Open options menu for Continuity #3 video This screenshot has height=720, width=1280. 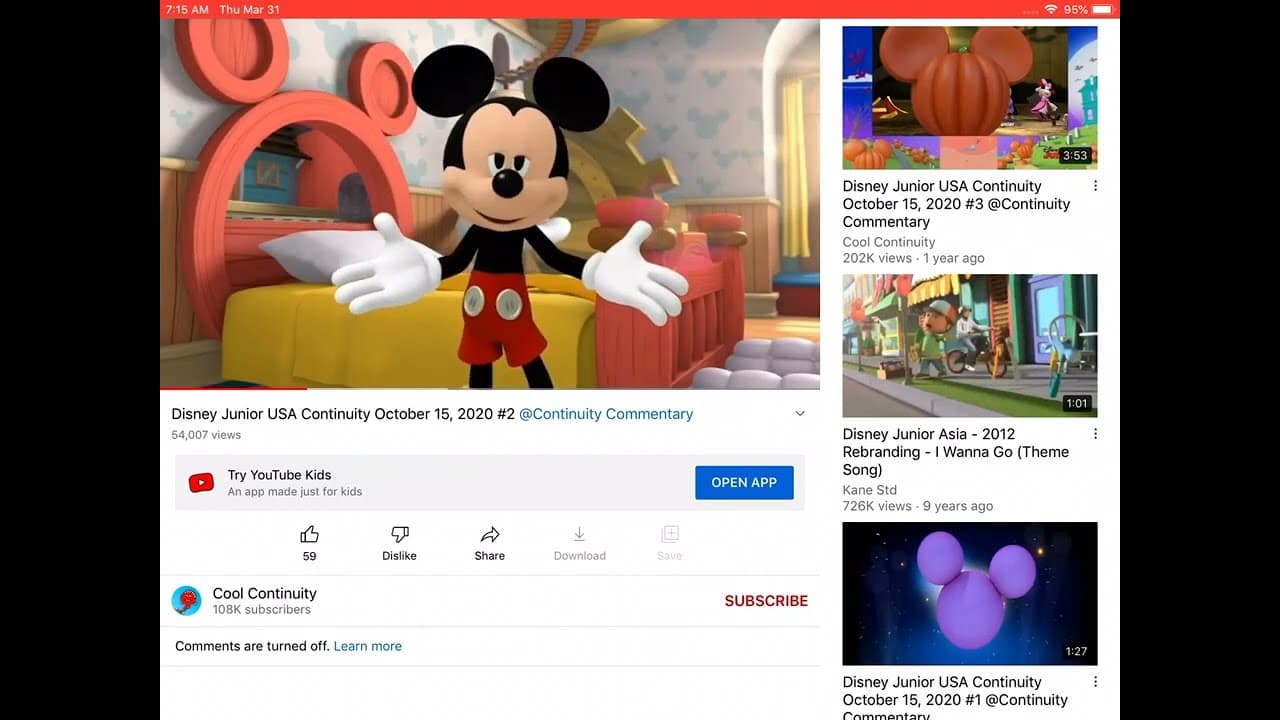(1095, 186)
